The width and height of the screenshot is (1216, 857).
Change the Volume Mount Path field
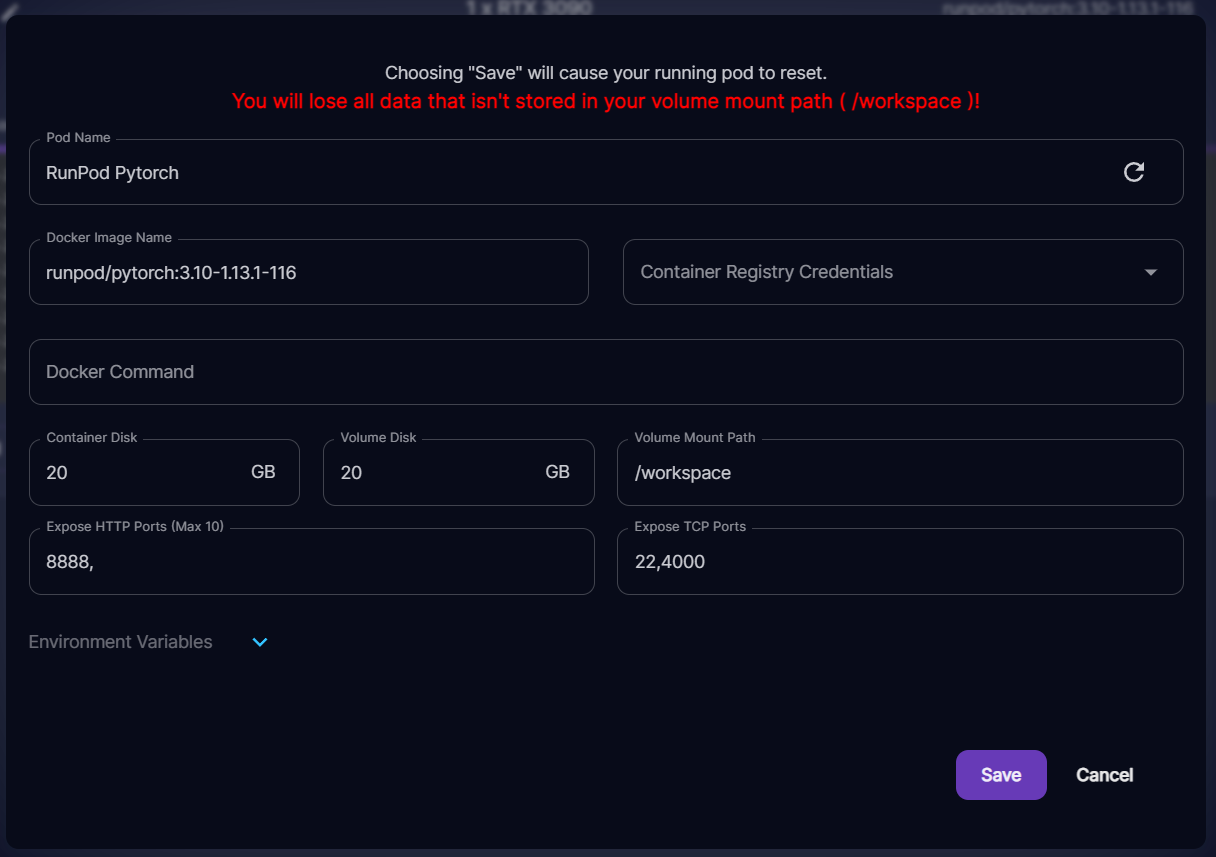(x=900, y=472)
